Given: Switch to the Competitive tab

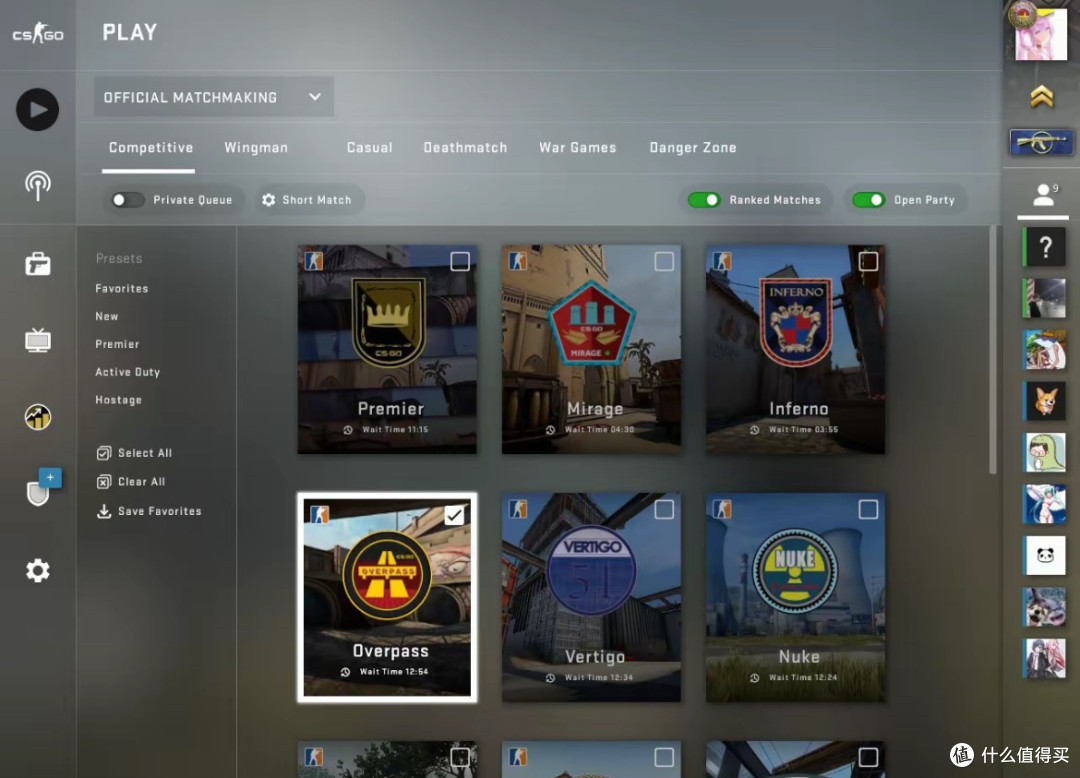Looking at the screenshot, I should (x=151, y=147).
